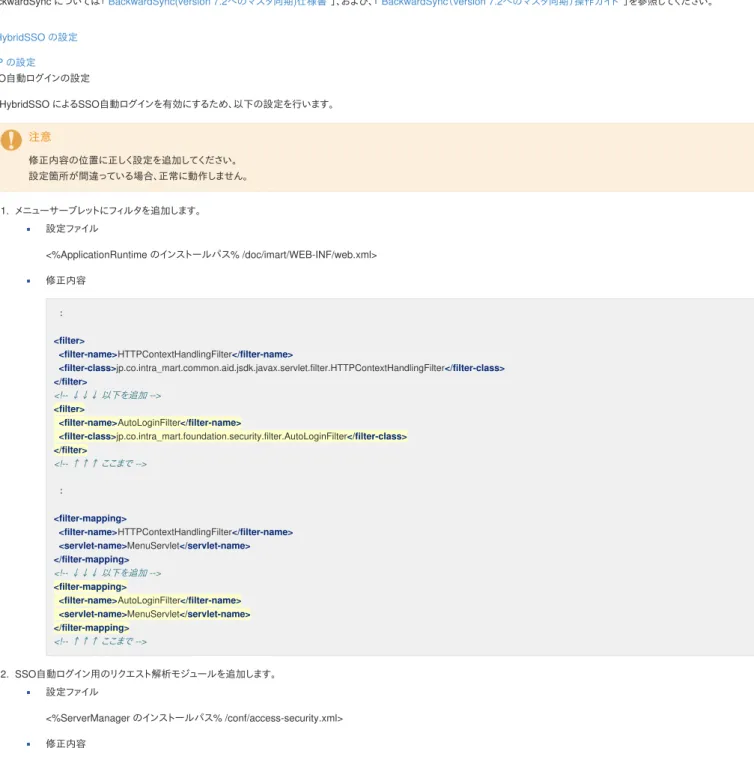Click the first ここまで comment line
754x766 pixels.
pos(100,464)
